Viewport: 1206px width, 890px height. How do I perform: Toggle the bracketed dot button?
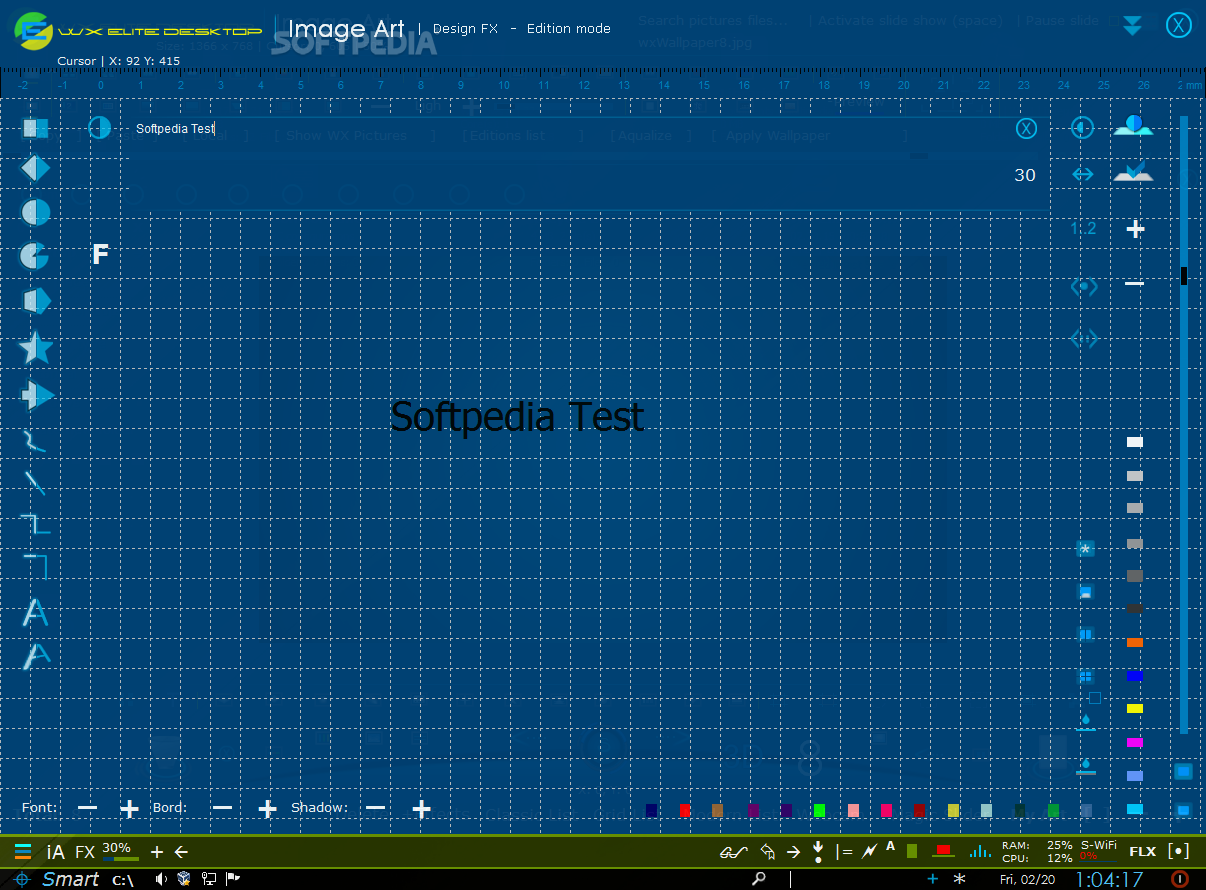pyautogui.click(x=1179, y=852)
